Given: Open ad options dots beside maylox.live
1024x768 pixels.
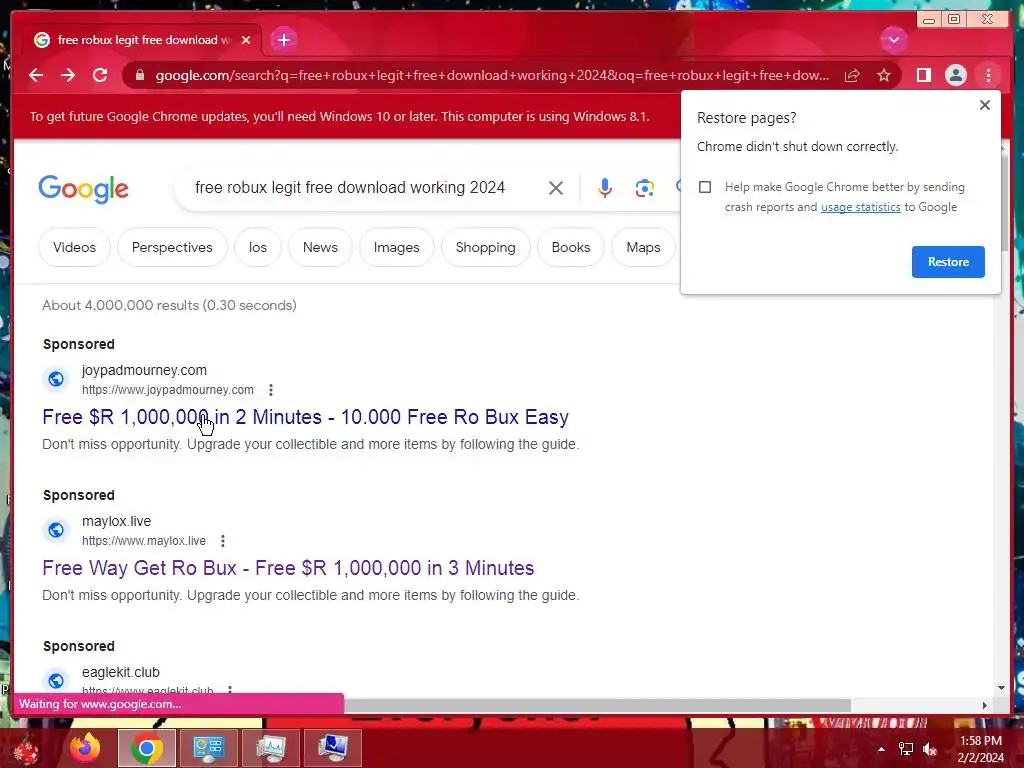Looking at the screenshot, I should coord(223,541).
